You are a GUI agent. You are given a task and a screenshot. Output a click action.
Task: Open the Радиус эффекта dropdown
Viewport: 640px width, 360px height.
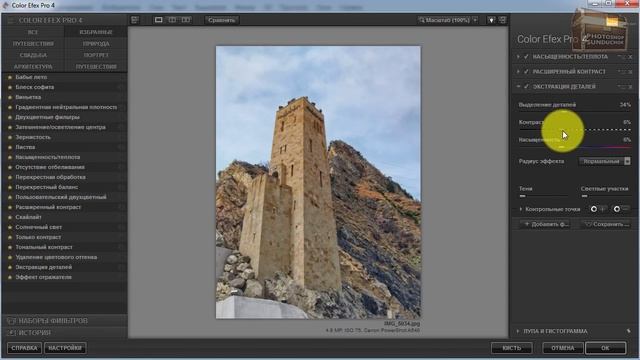tap(604, 161)
